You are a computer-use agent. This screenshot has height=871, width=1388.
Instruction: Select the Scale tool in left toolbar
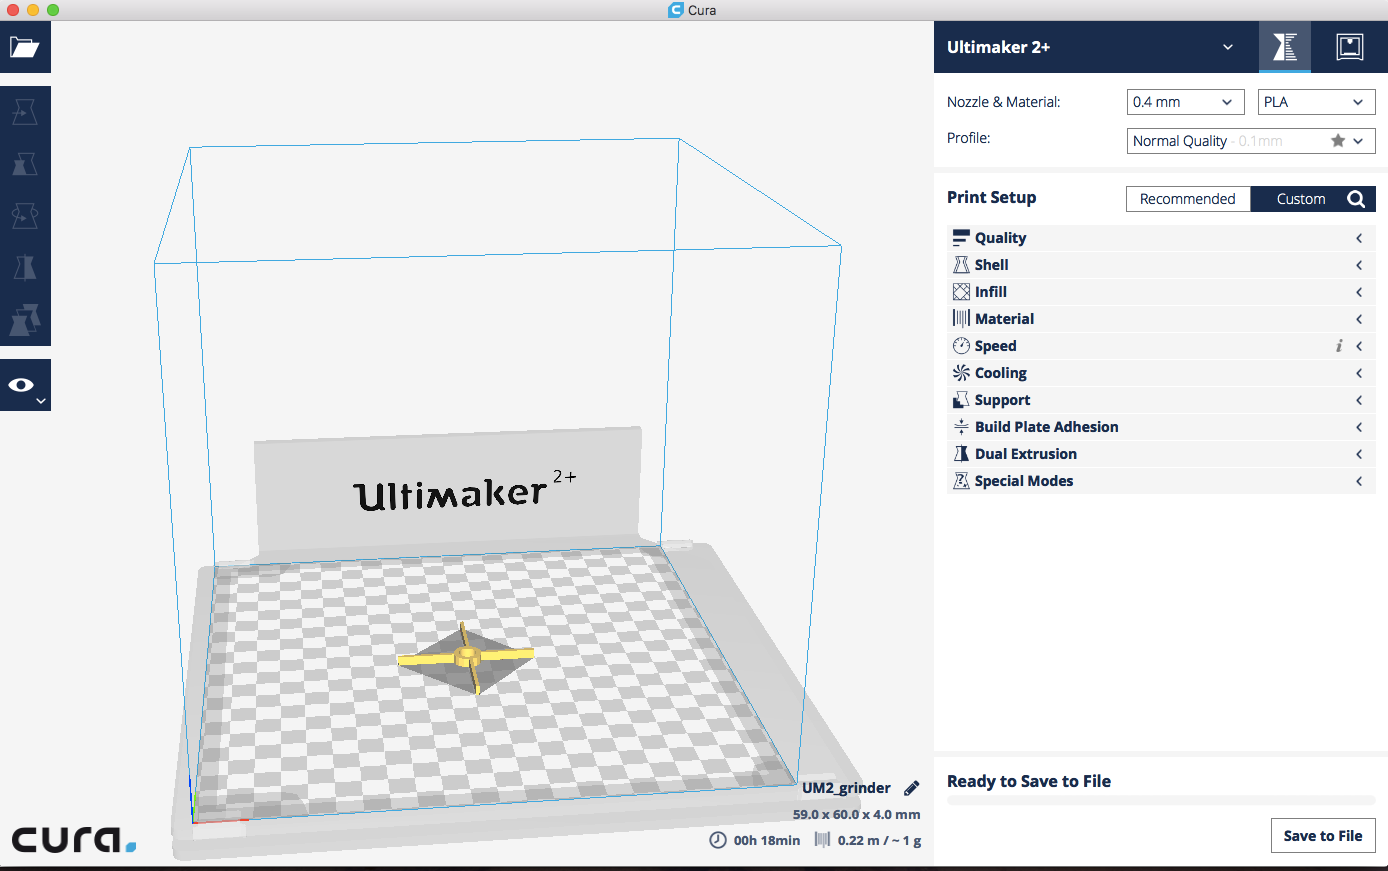(24, 164)
